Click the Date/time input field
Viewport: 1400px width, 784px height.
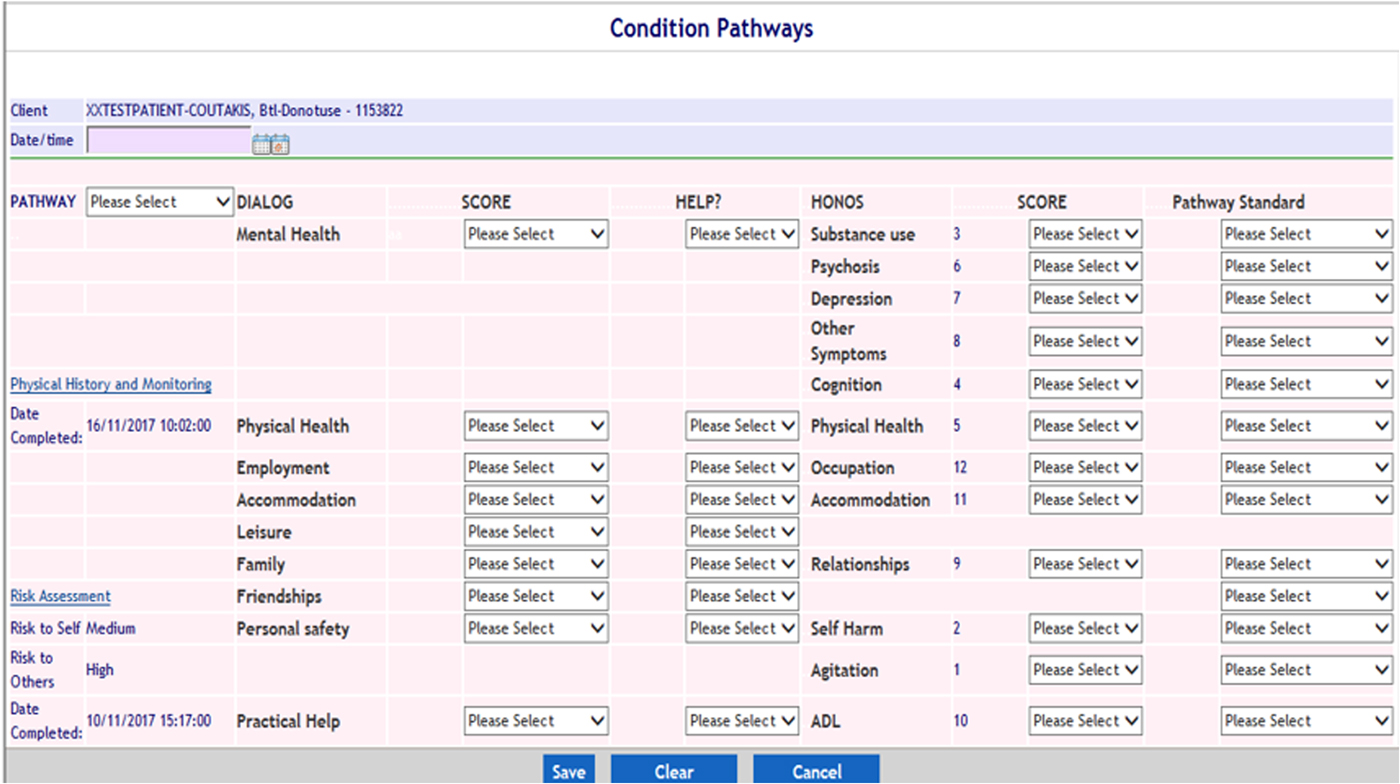coord(168,141)
